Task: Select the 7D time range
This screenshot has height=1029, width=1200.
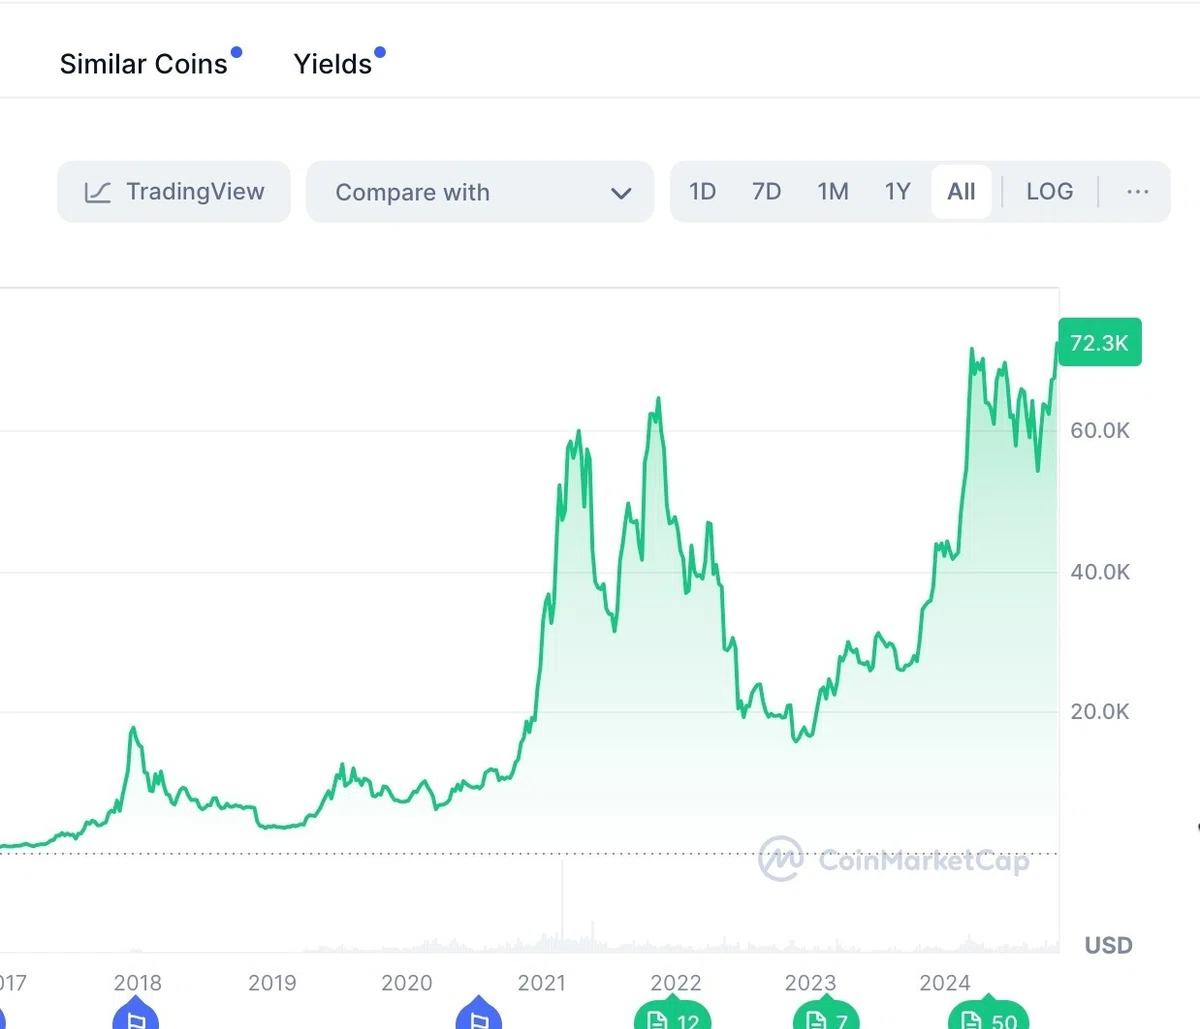Action: (x=767, y=191)
